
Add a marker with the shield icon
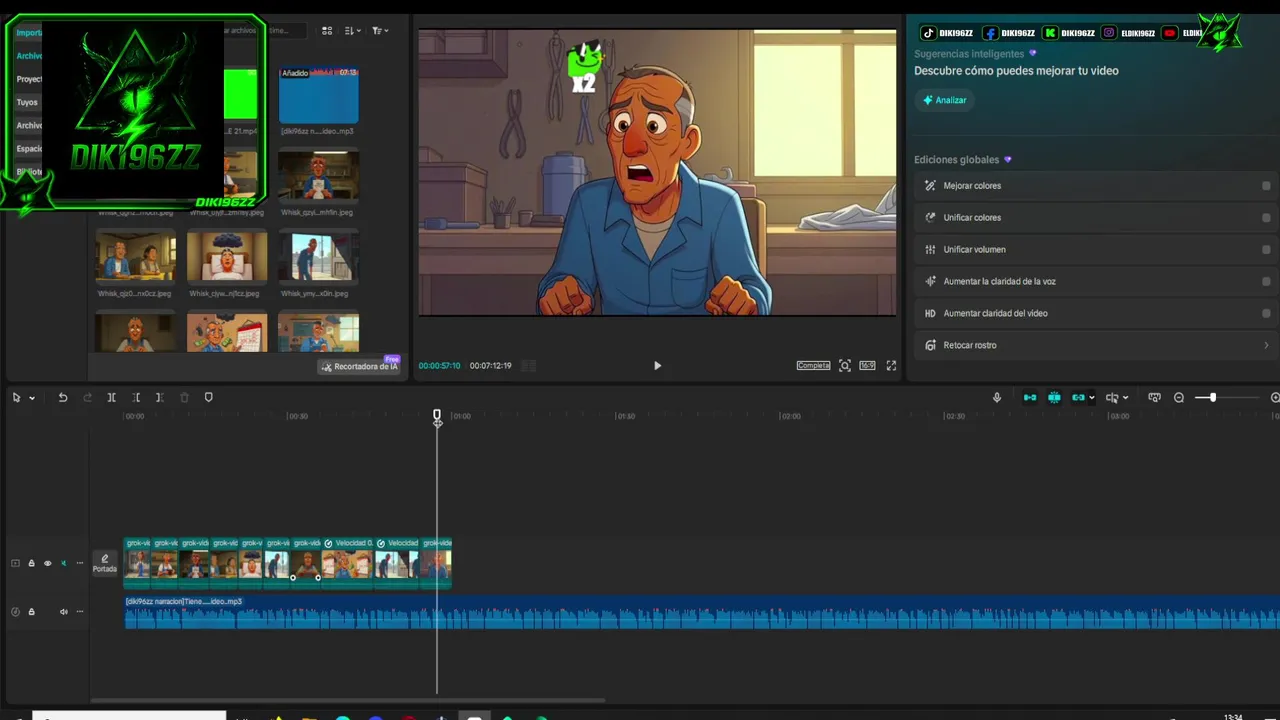(208, 397)
